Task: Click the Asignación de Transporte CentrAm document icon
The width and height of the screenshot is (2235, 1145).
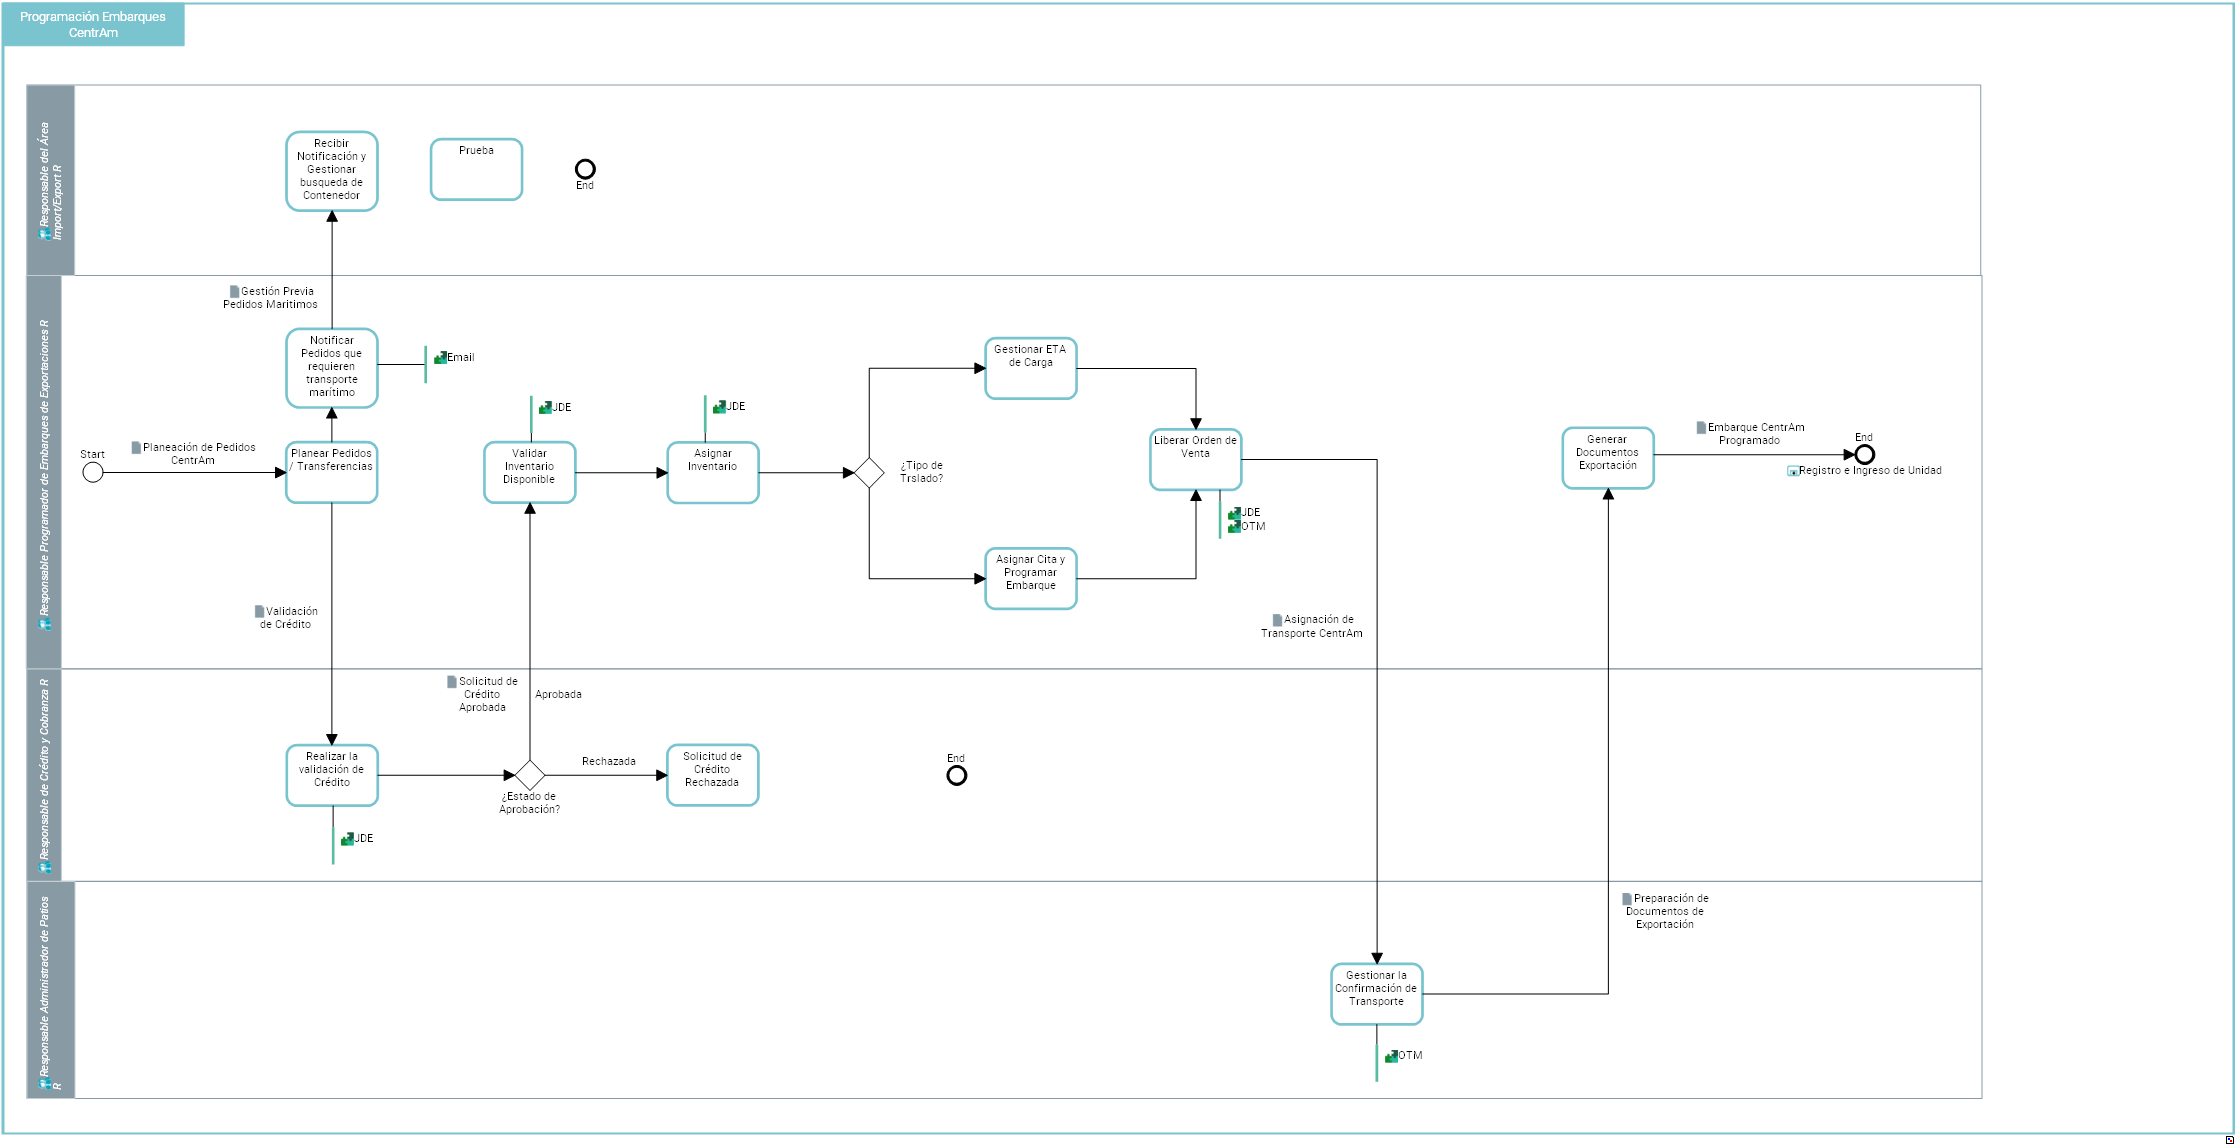Action: pos(1277,620)
